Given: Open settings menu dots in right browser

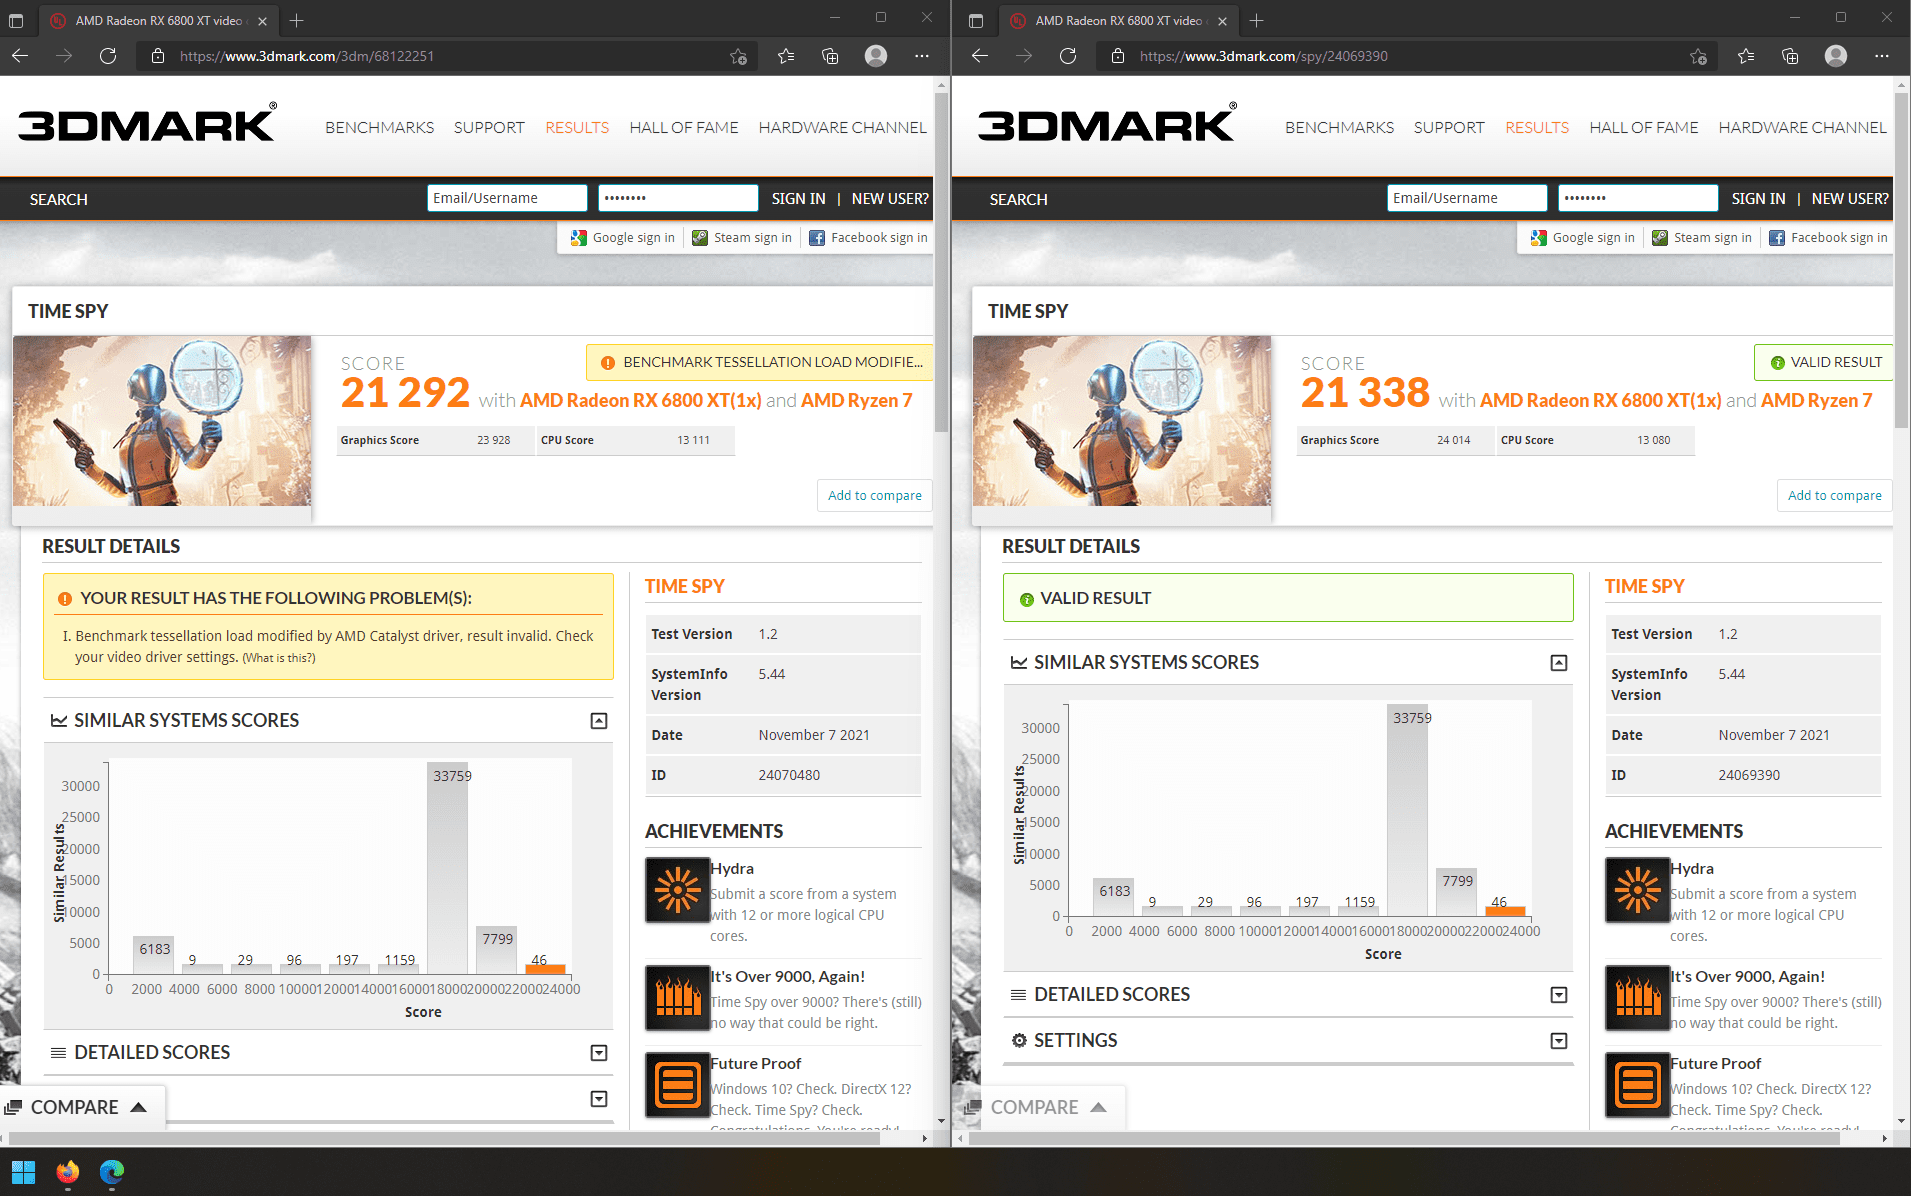Looking at the screenshot, I should click(x=1882, y=56).
